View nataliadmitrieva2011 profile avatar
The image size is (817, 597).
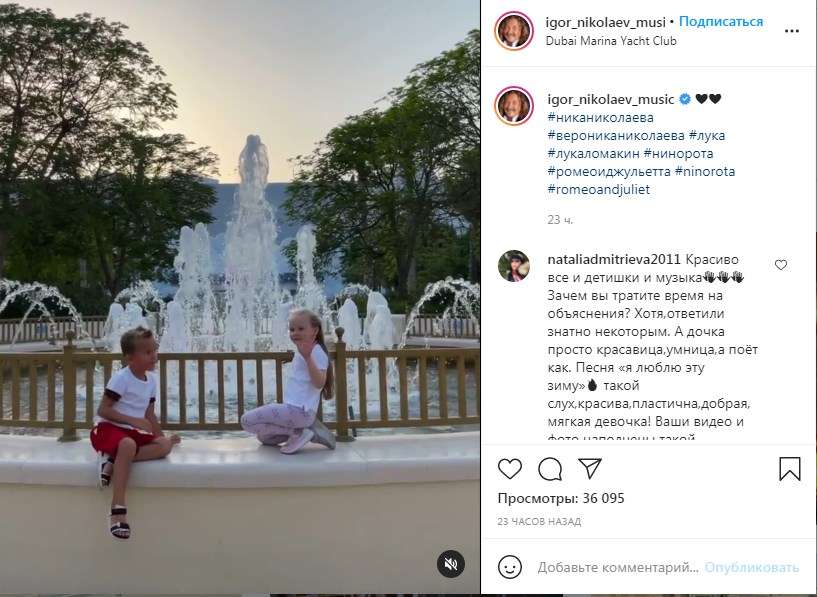click(514, 266)
